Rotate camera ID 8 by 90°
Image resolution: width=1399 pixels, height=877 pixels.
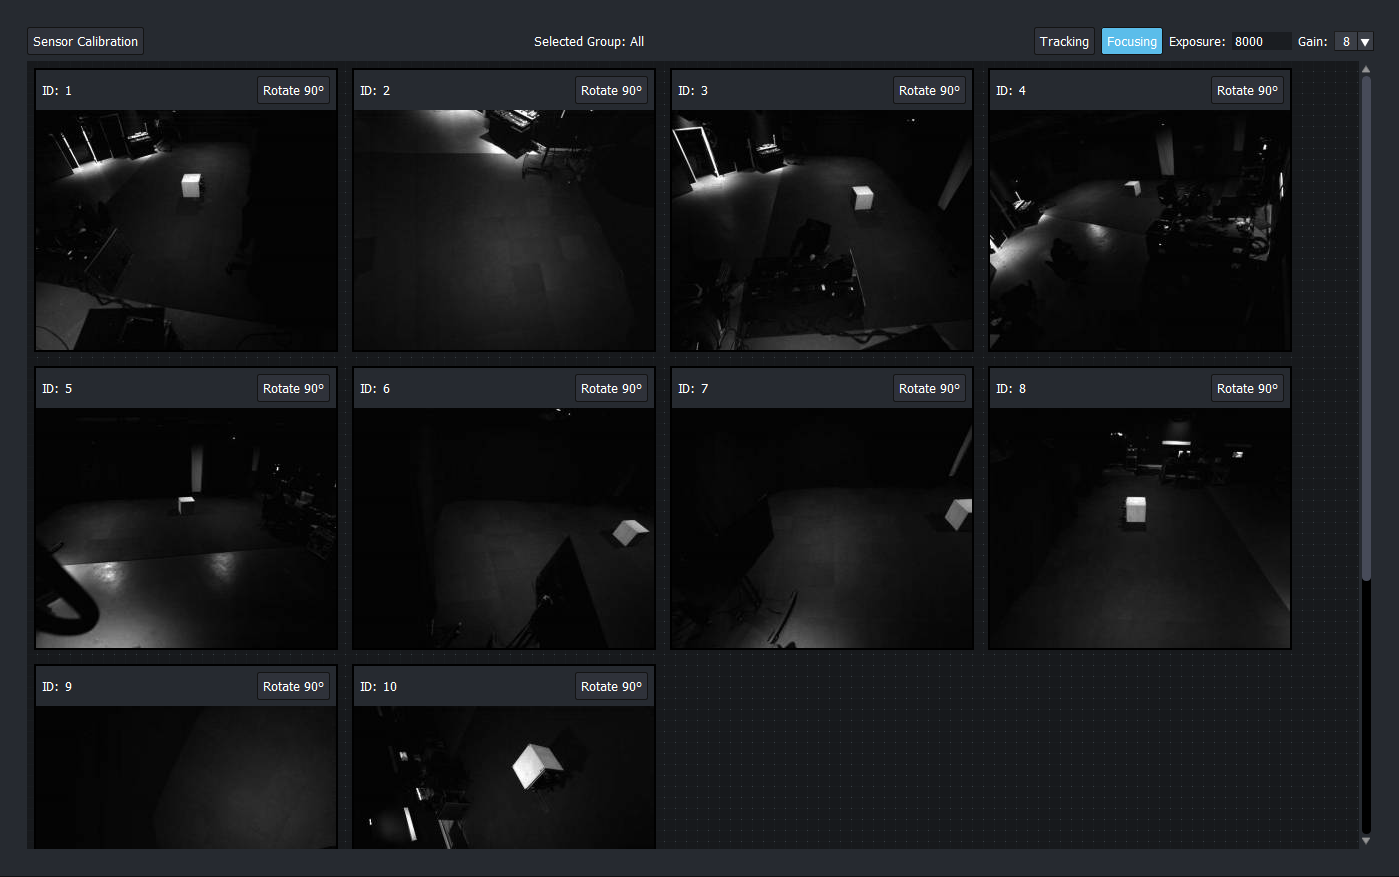click(x=1247, y=388)
